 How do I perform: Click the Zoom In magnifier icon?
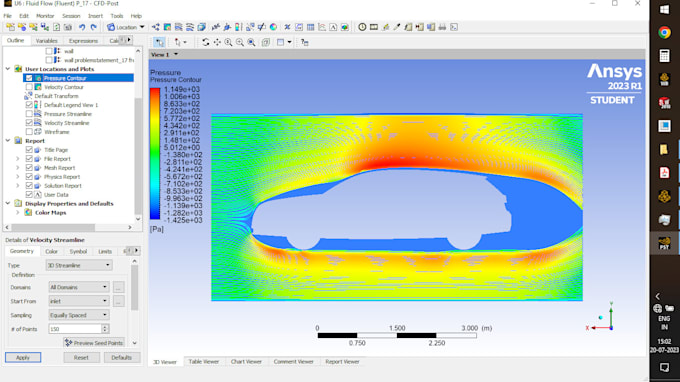tap(229, 42)
